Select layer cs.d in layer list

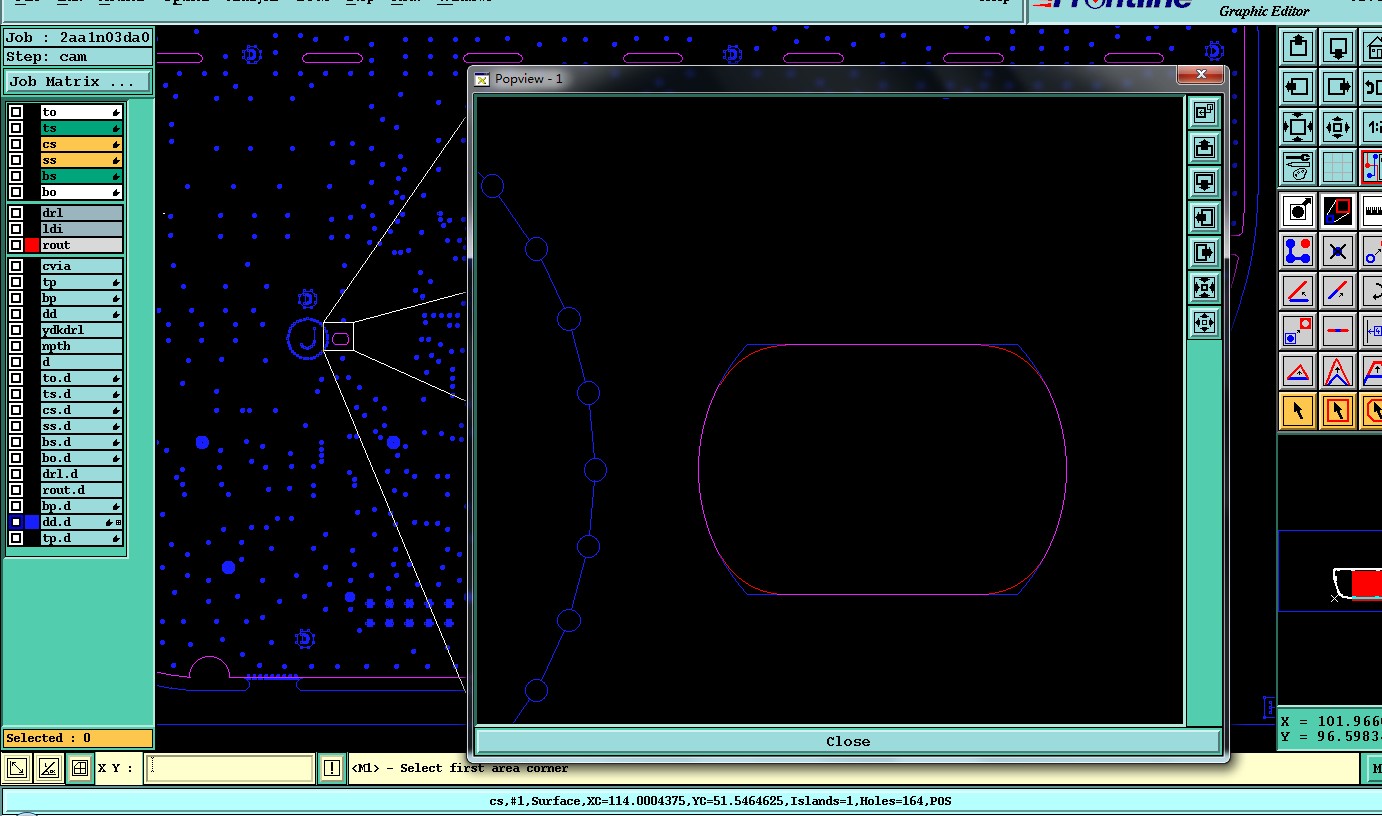pyautogui.click(x=81, y=410)
